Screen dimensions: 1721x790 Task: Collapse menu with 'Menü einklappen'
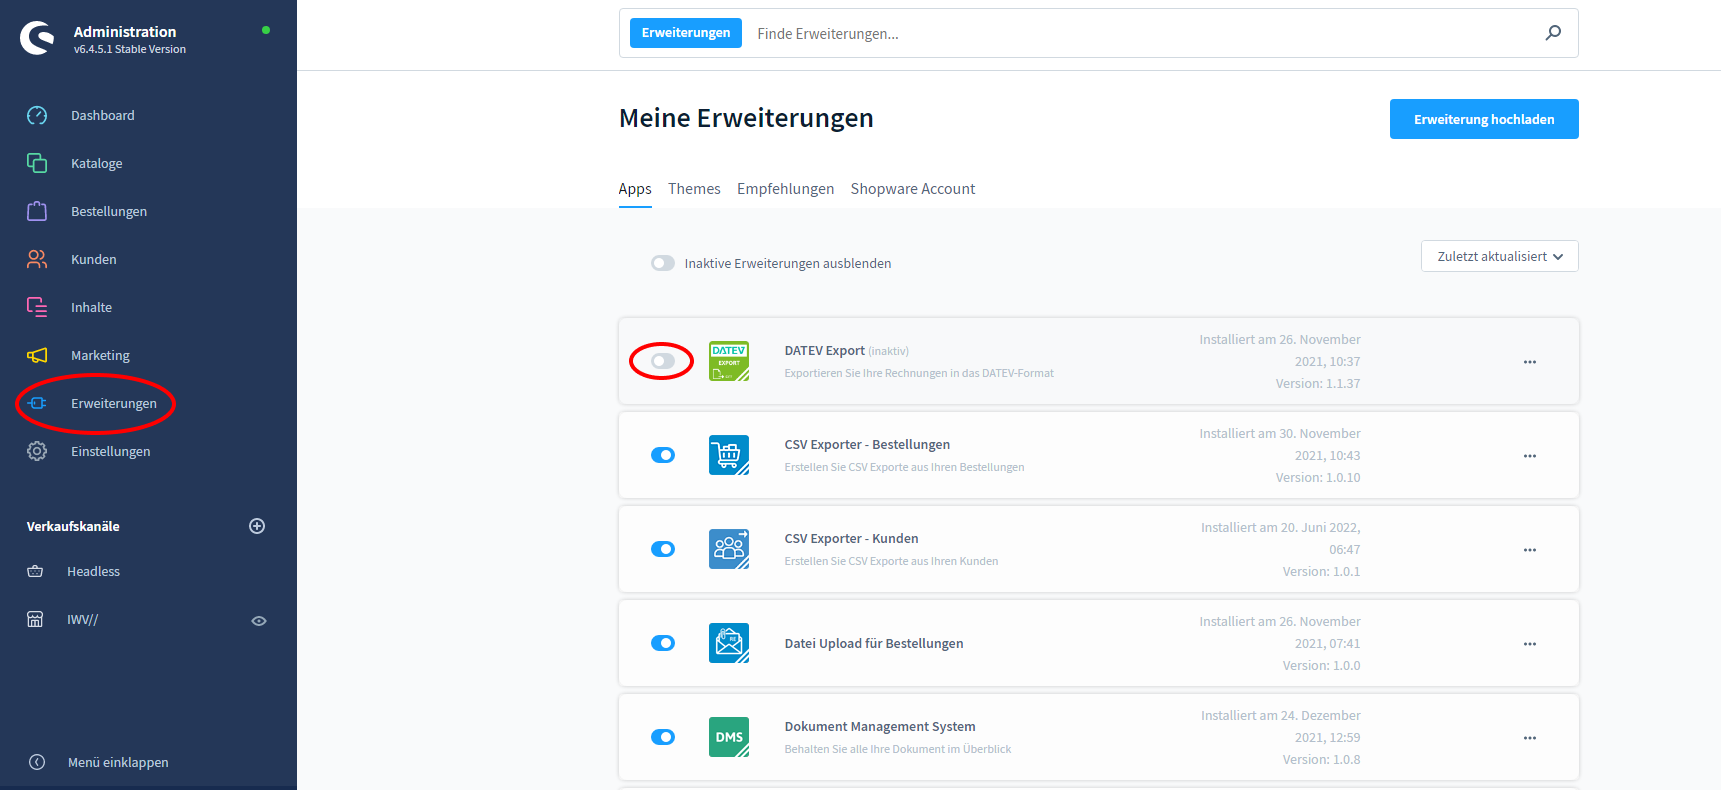[x=117, y=762]
